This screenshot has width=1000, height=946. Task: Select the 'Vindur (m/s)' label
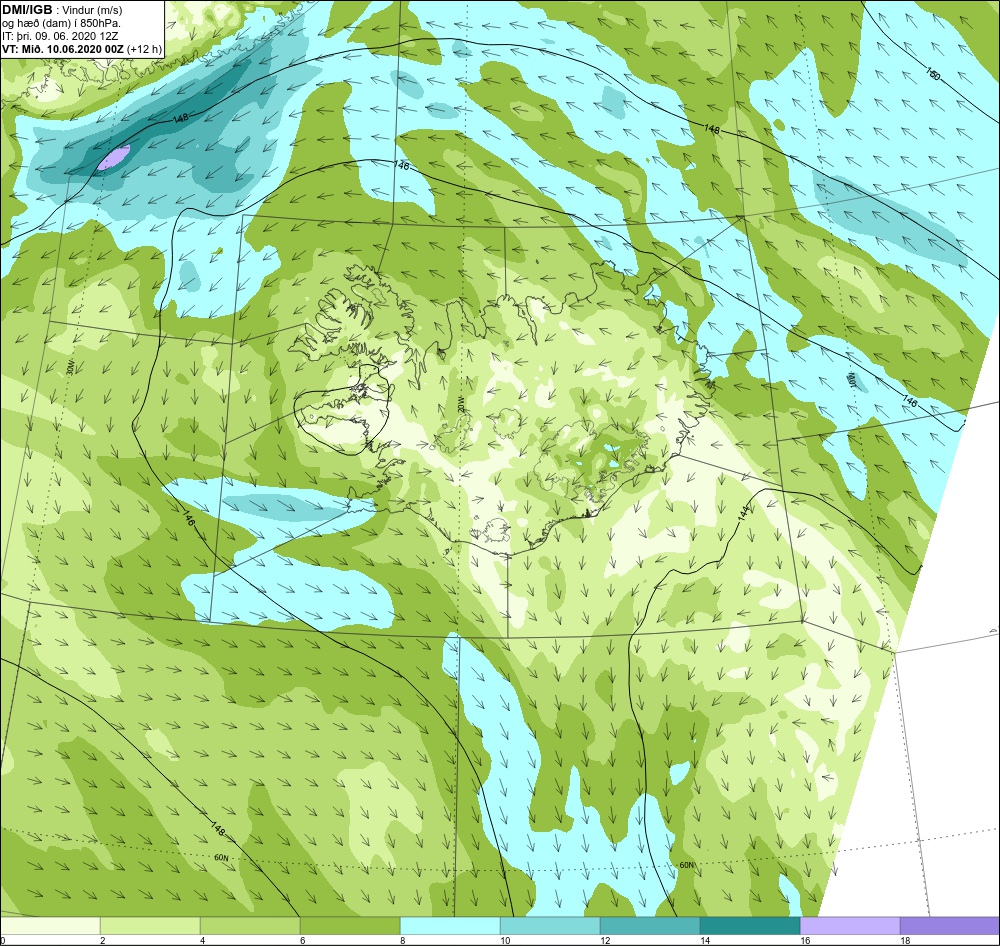click(x=92, y=10)
